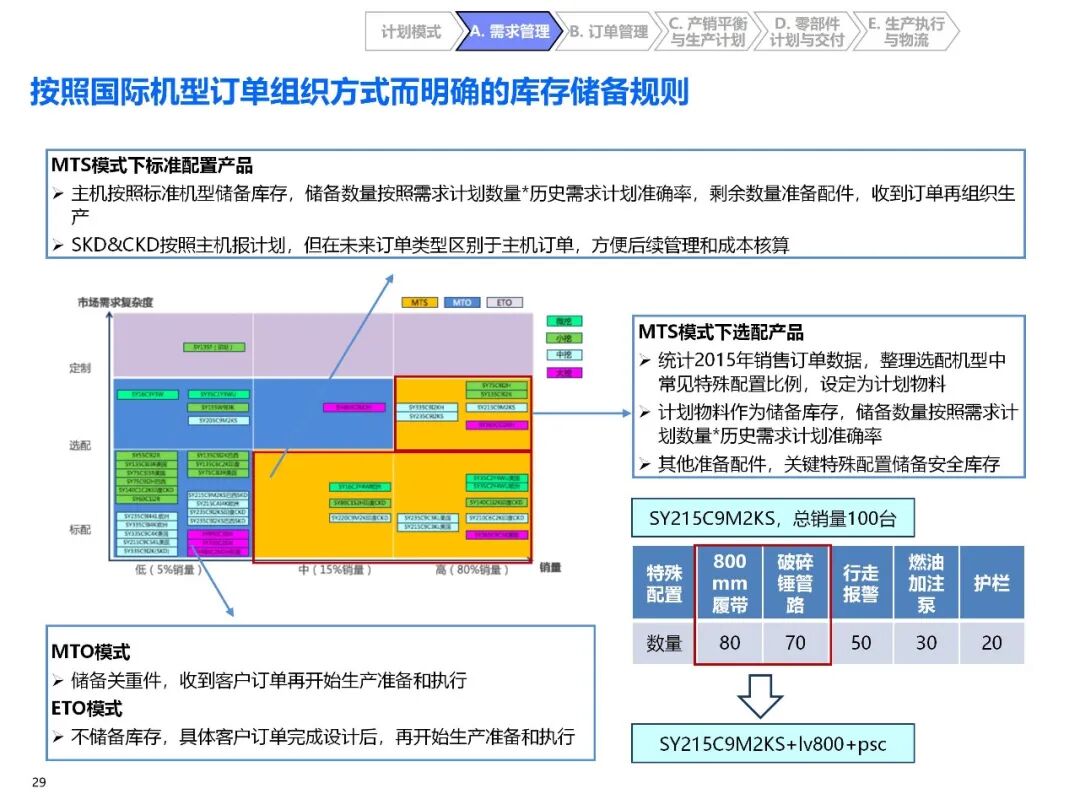This screenshot has width=1080, height=810.
Task: Click the orange MTS legend swatch
Action: click(x=418, y=302)
